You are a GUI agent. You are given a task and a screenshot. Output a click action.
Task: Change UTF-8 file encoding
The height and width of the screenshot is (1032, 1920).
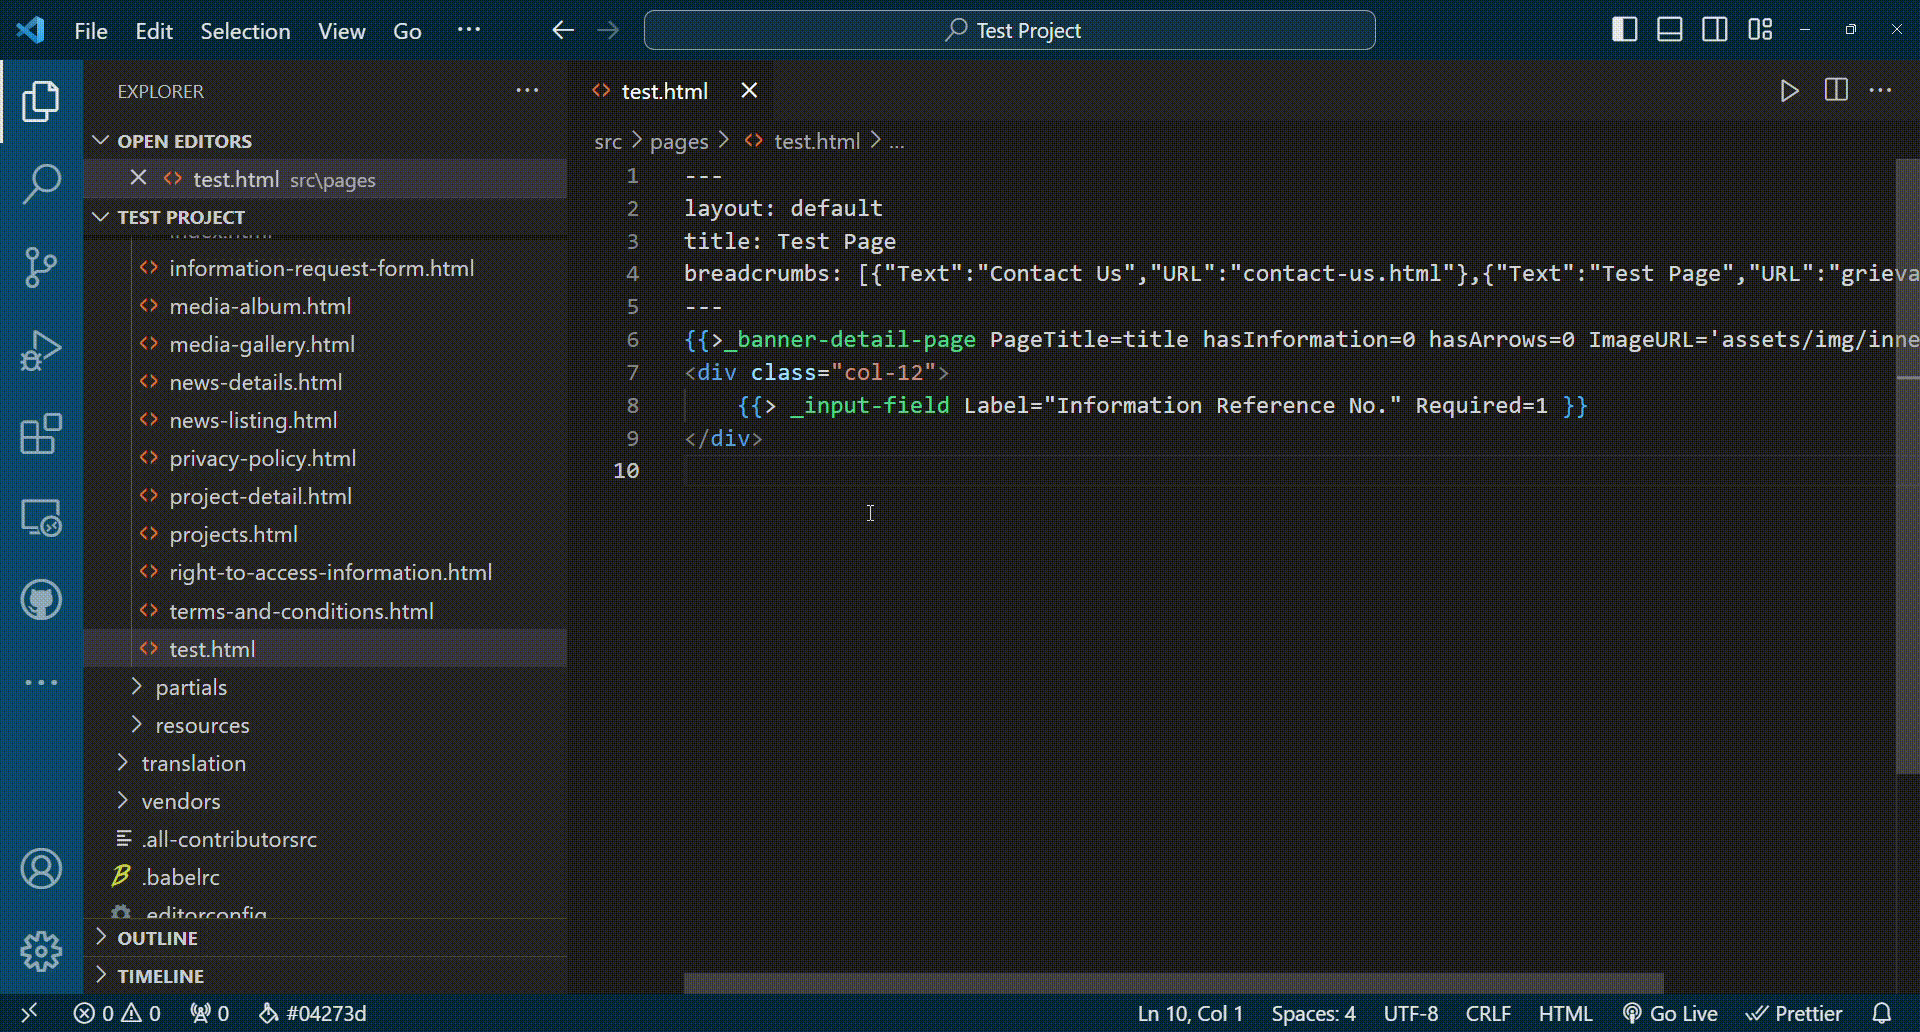tap(1411, 1013)
